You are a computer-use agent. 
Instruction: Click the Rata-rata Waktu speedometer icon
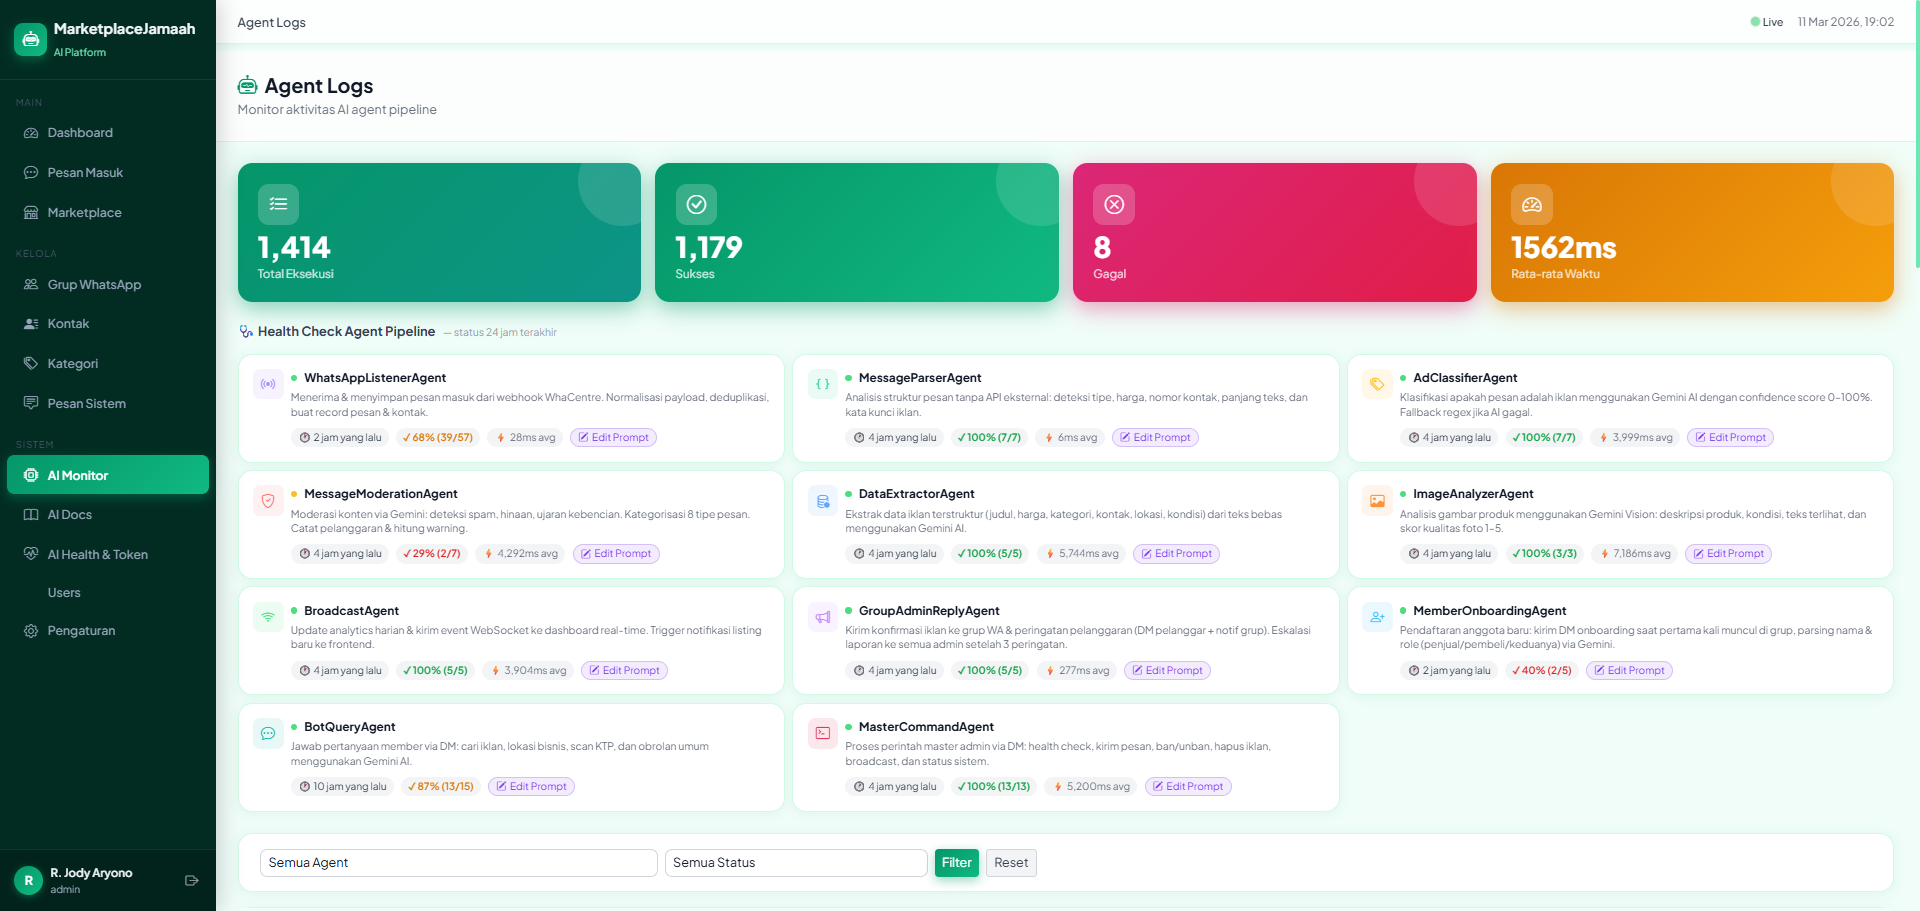(1531, 205)
